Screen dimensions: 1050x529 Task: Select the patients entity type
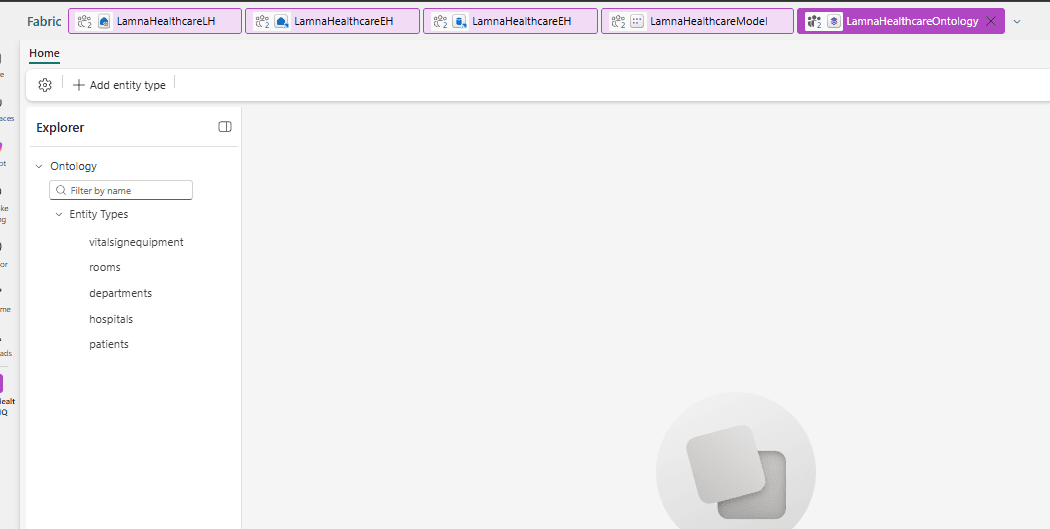pos(108,344)
